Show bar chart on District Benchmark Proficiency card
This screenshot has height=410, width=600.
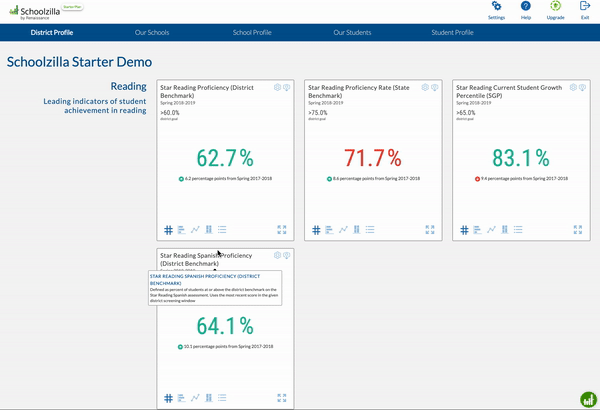[181, 230]
